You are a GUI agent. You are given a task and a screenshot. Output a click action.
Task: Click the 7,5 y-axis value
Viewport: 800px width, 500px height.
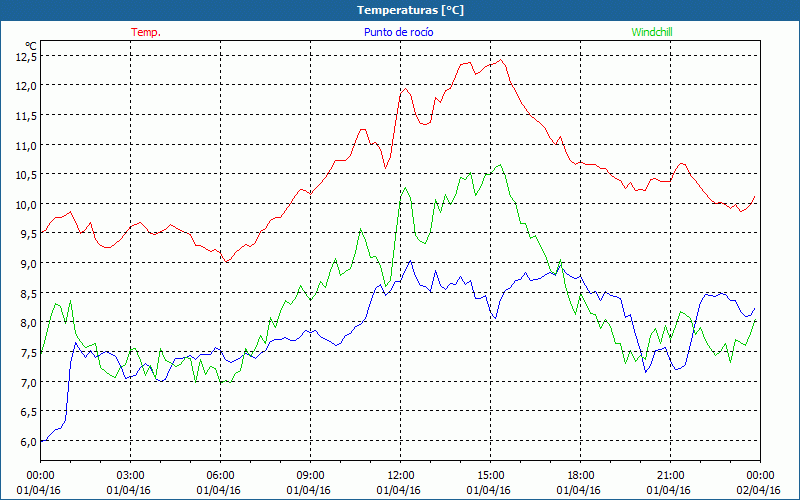pyautogui.click(x=28, y=353)
